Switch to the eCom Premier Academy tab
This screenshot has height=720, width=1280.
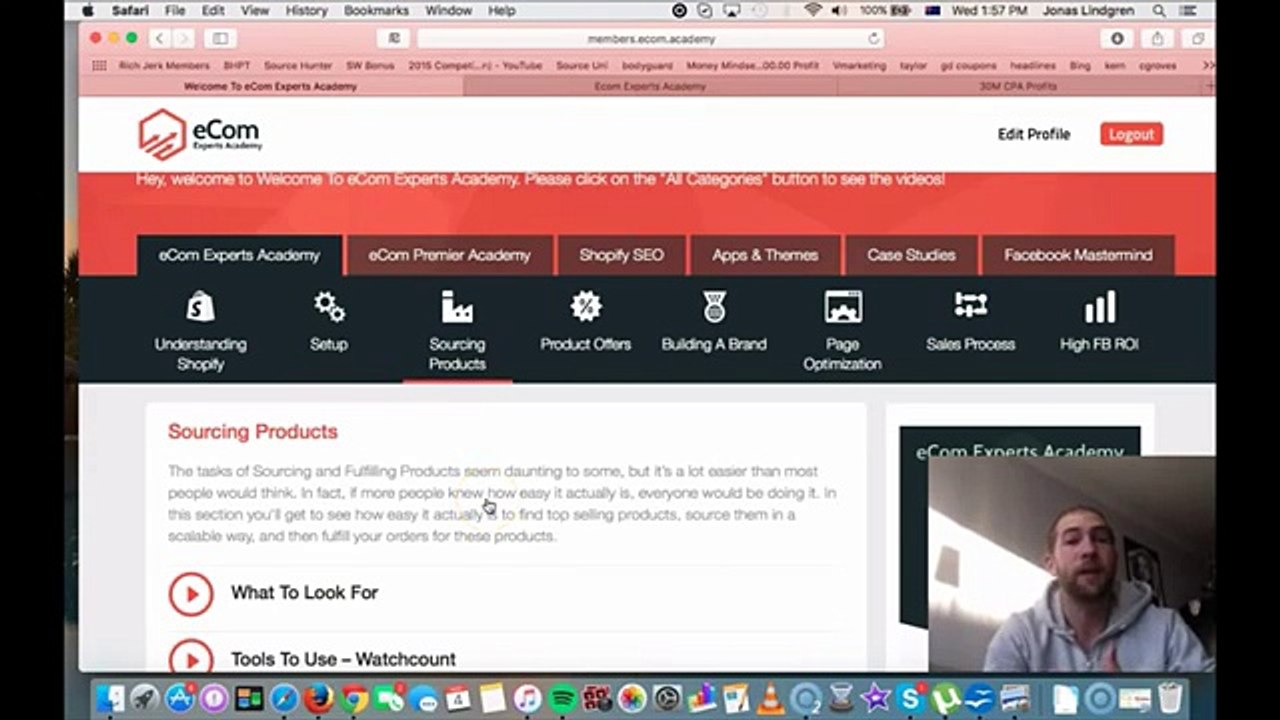tap(449, 255)
